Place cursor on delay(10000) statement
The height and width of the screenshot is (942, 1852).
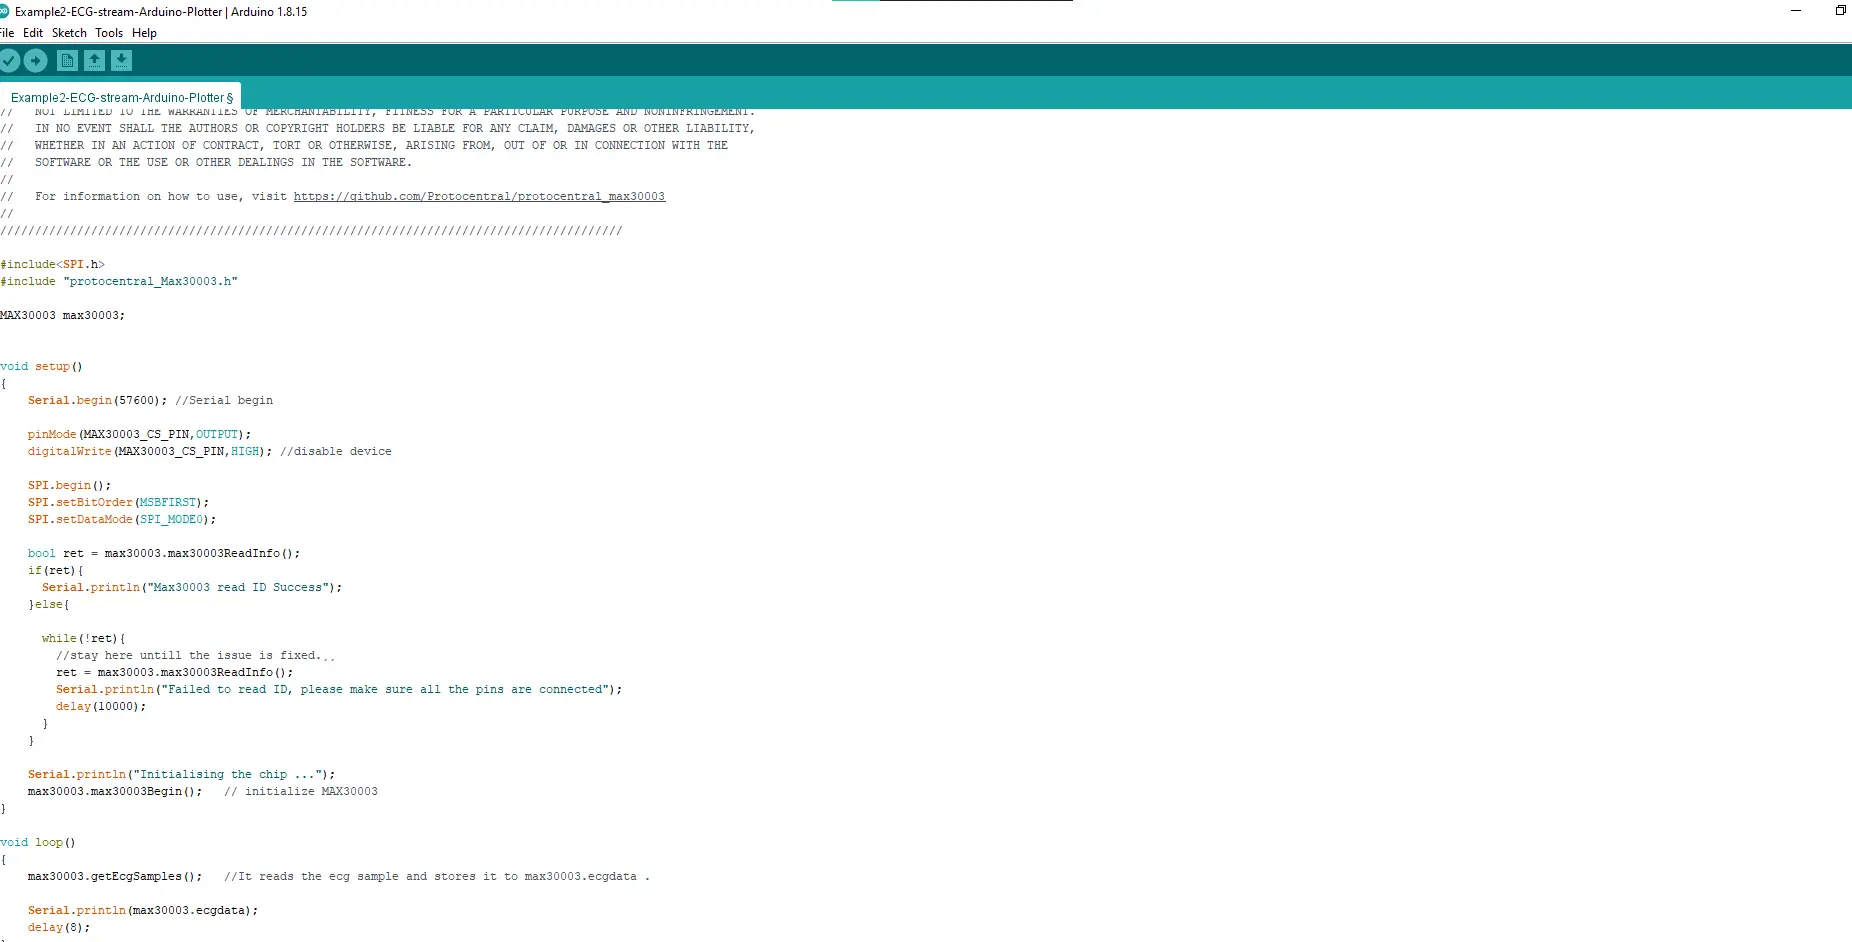[100, 707]
